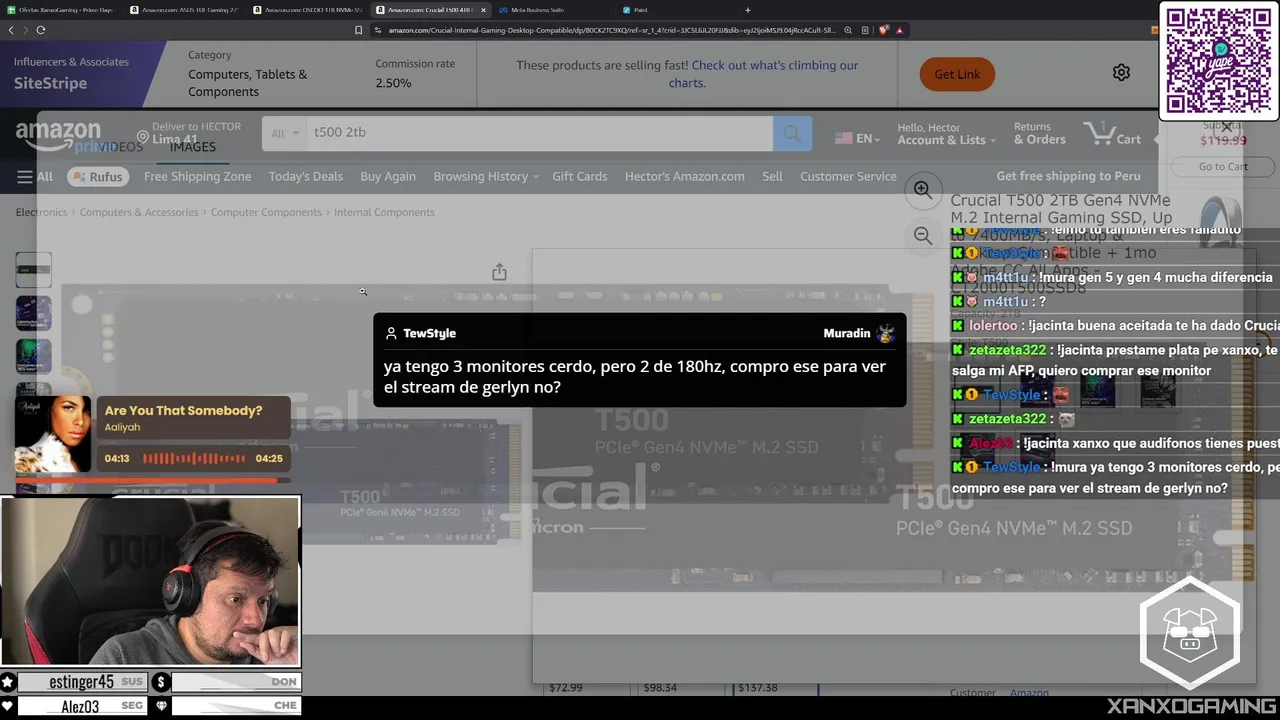Open the All hamburger menu

pos(34,176)
